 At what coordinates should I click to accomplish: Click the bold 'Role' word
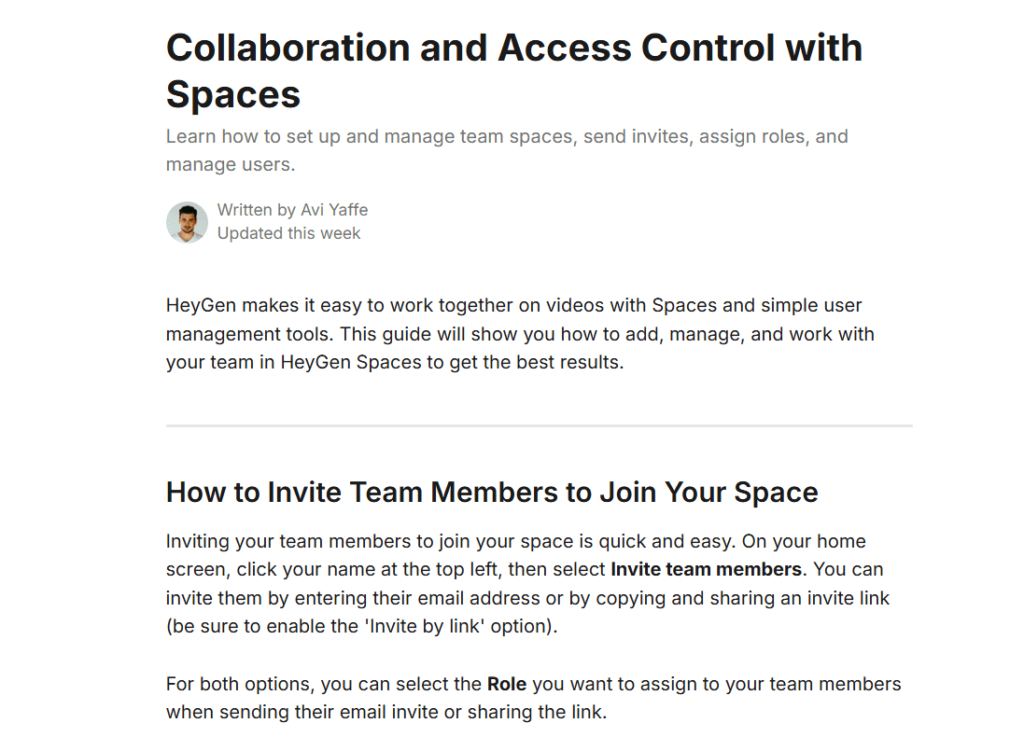(507, 684)
